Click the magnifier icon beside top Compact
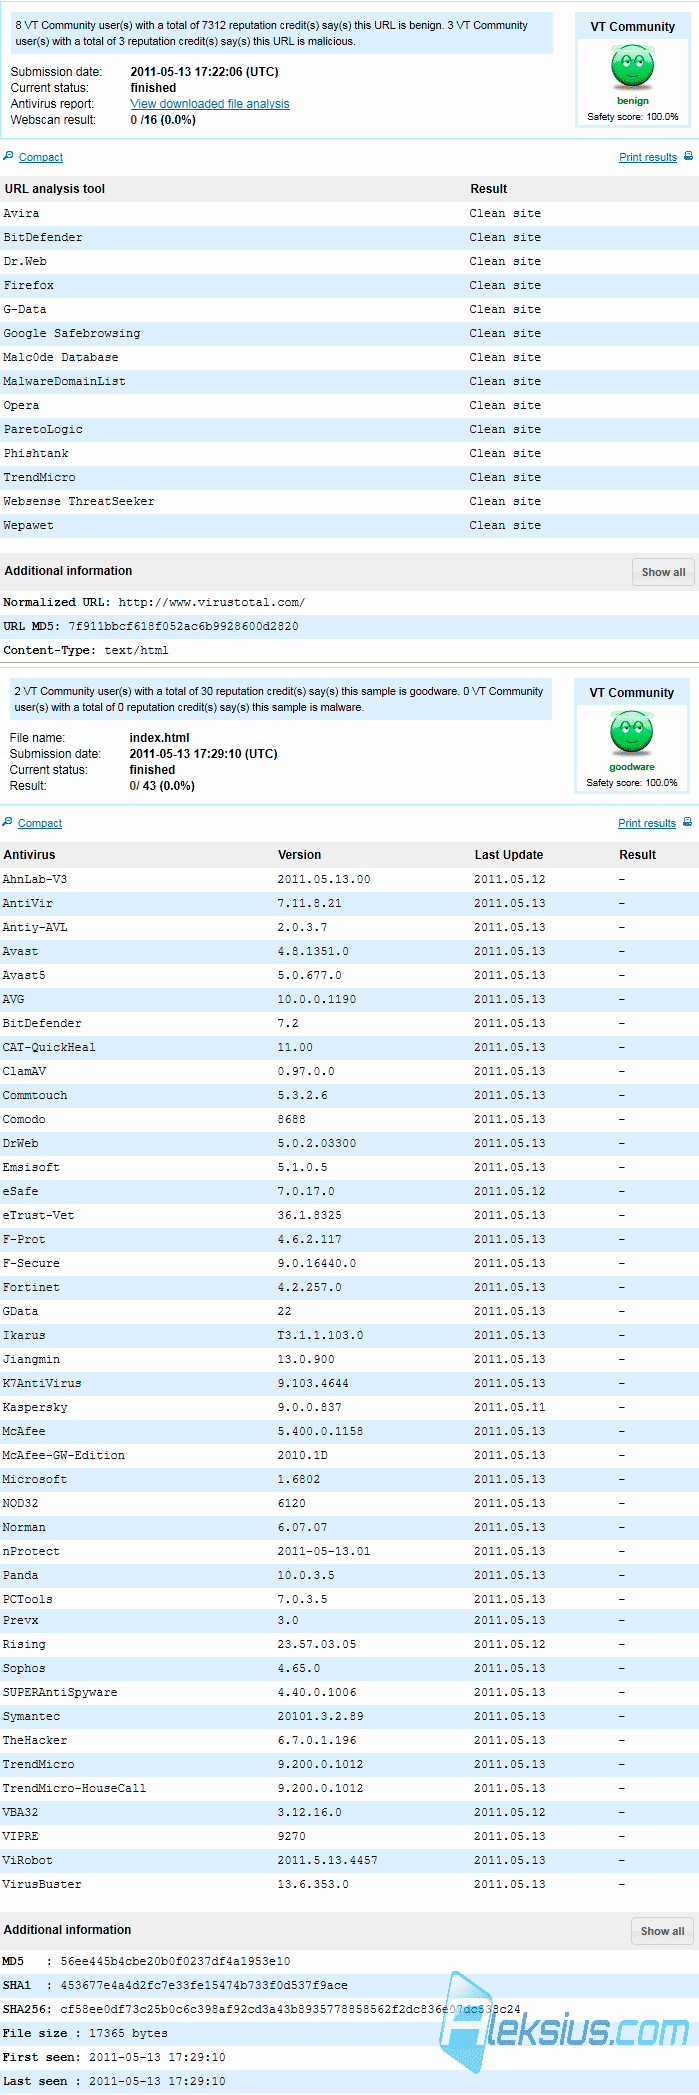The width and height of the screenshot is (699, 2095). [x=8, y=157]
